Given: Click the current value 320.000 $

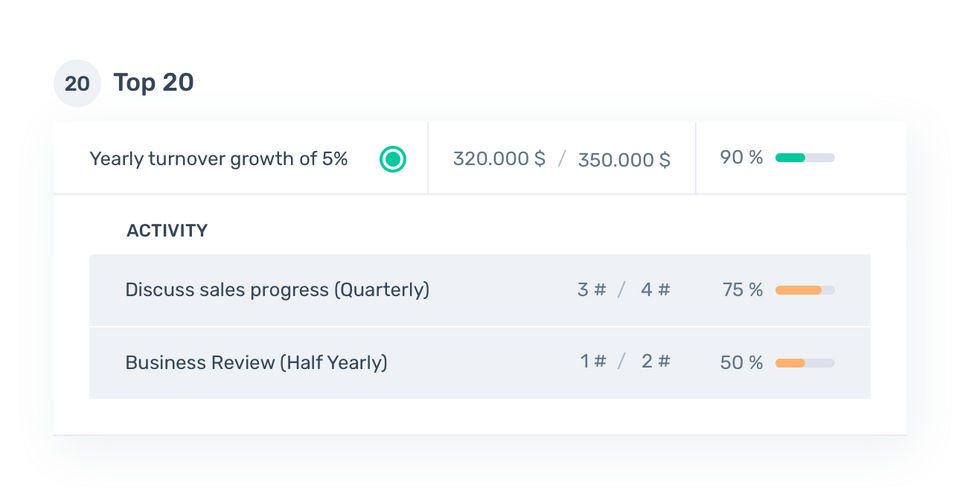Looking at the screenshot, I should point(499,159).
